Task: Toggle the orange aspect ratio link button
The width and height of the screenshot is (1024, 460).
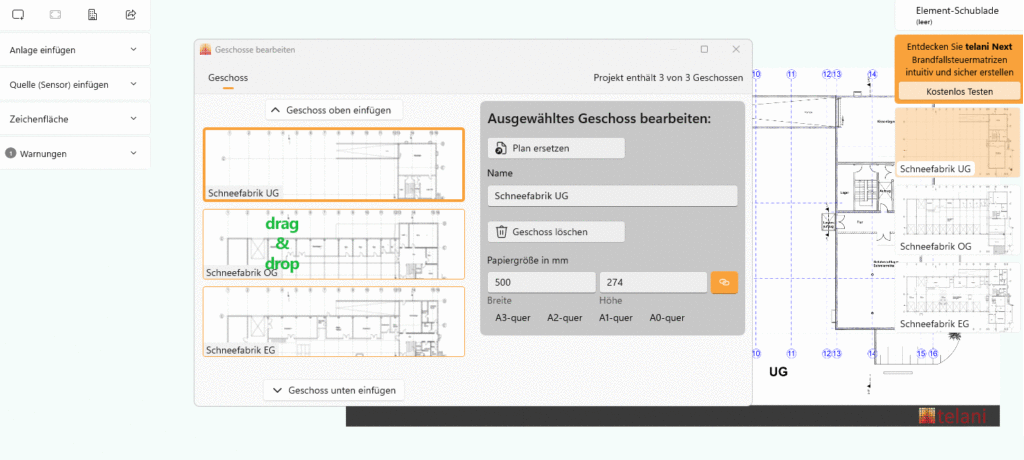Action: (724, 283)
